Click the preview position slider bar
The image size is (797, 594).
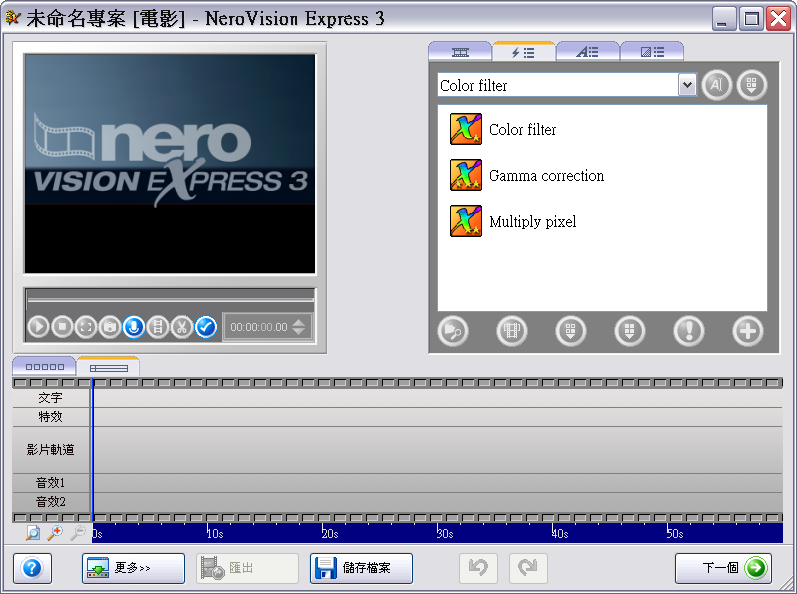pyautogui.click(x=170, y=299)
